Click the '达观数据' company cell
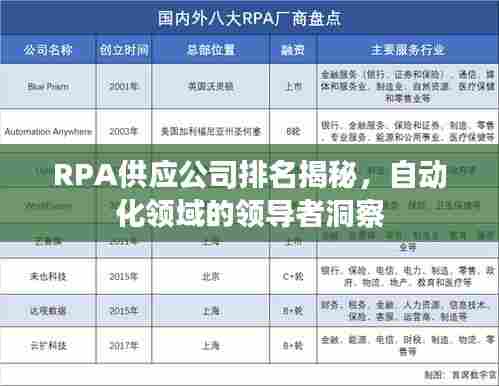This screenshot has height=386, width=499. point(48,311)
